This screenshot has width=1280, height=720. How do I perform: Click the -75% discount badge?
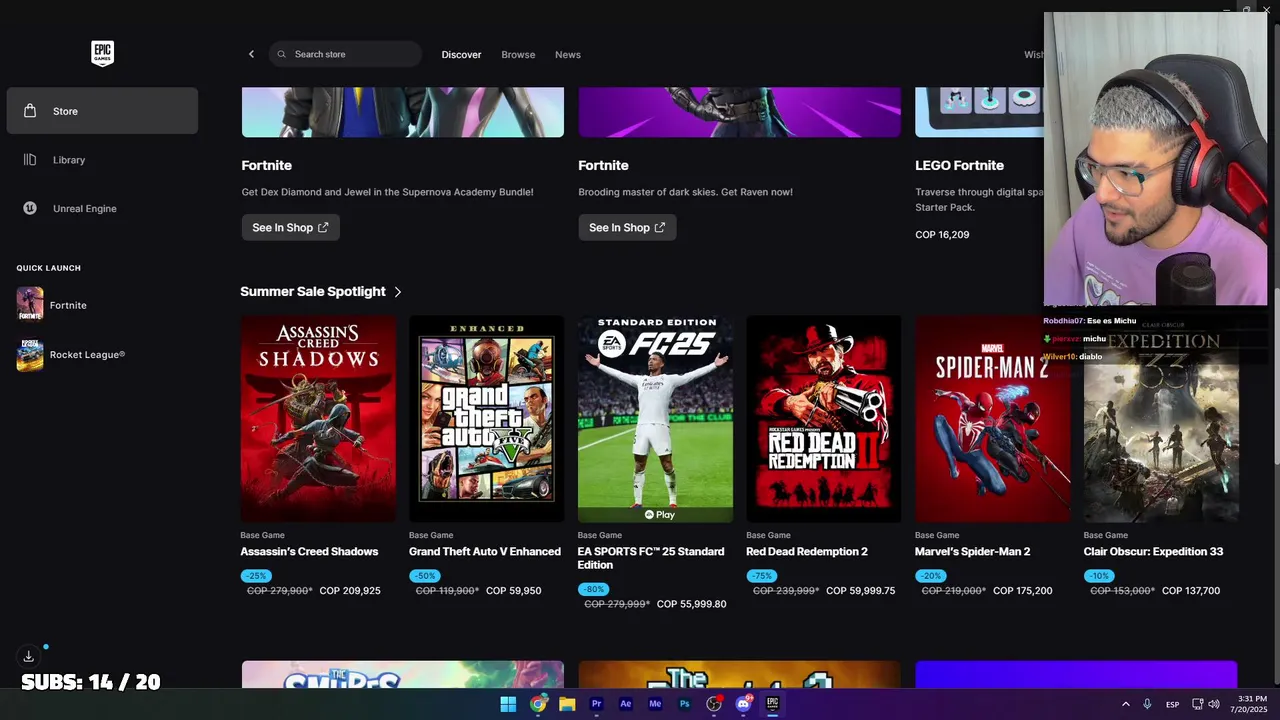[762, 576]
